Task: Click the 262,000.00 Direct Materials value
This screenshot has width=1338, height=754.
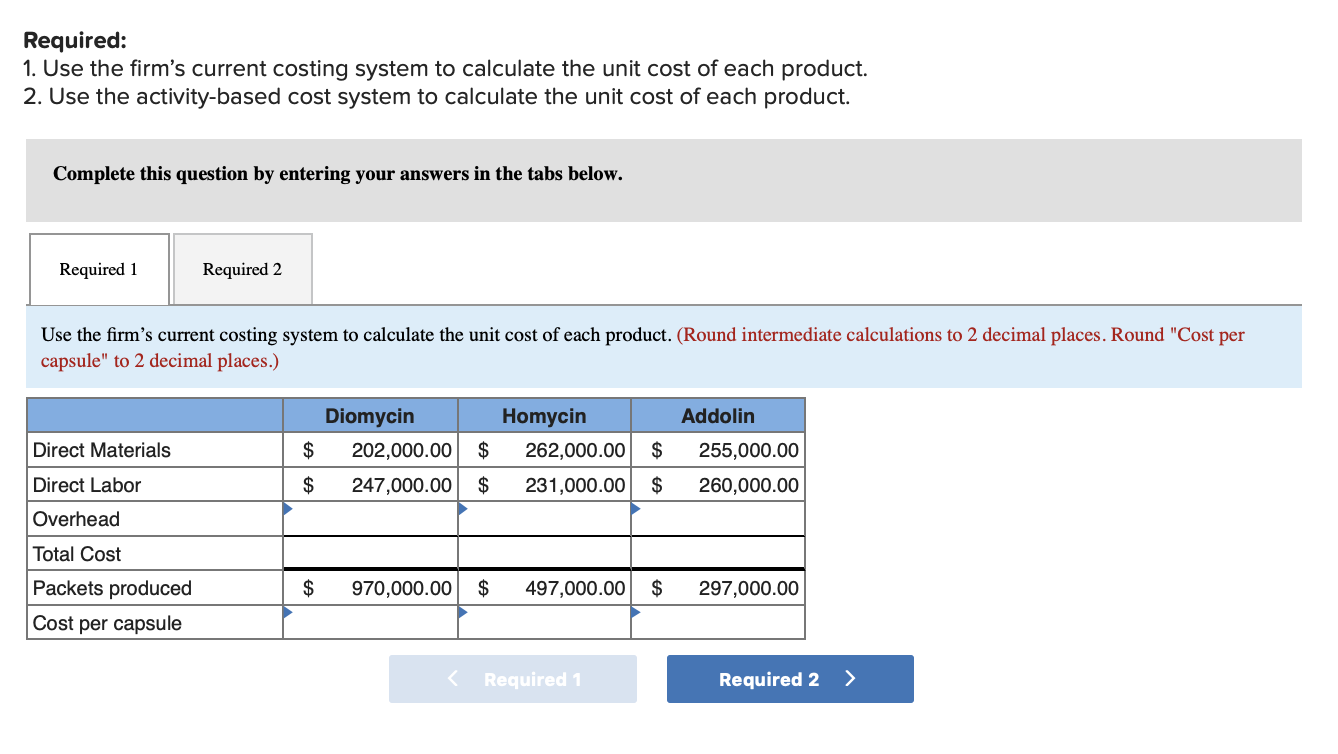Action: tap(576, 450)
